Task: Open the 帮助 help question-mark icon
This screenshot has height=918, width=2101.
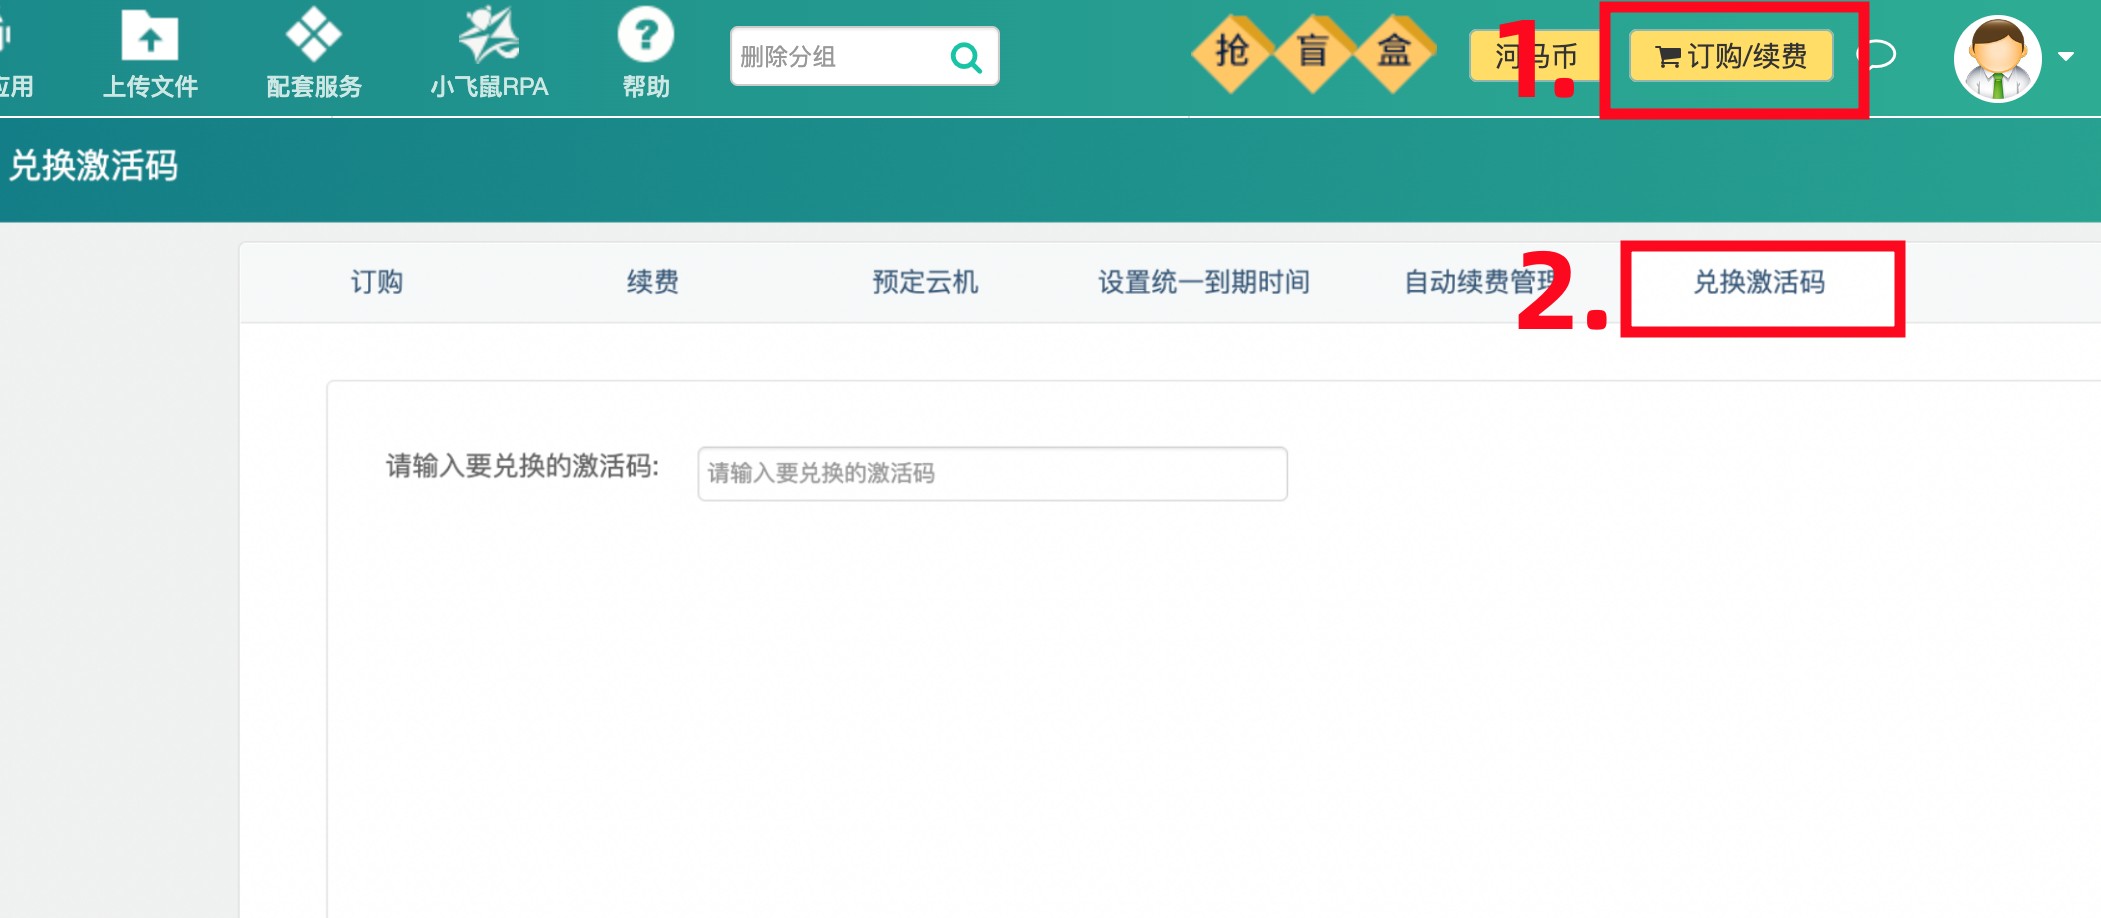Action: [x=645, y=36]
